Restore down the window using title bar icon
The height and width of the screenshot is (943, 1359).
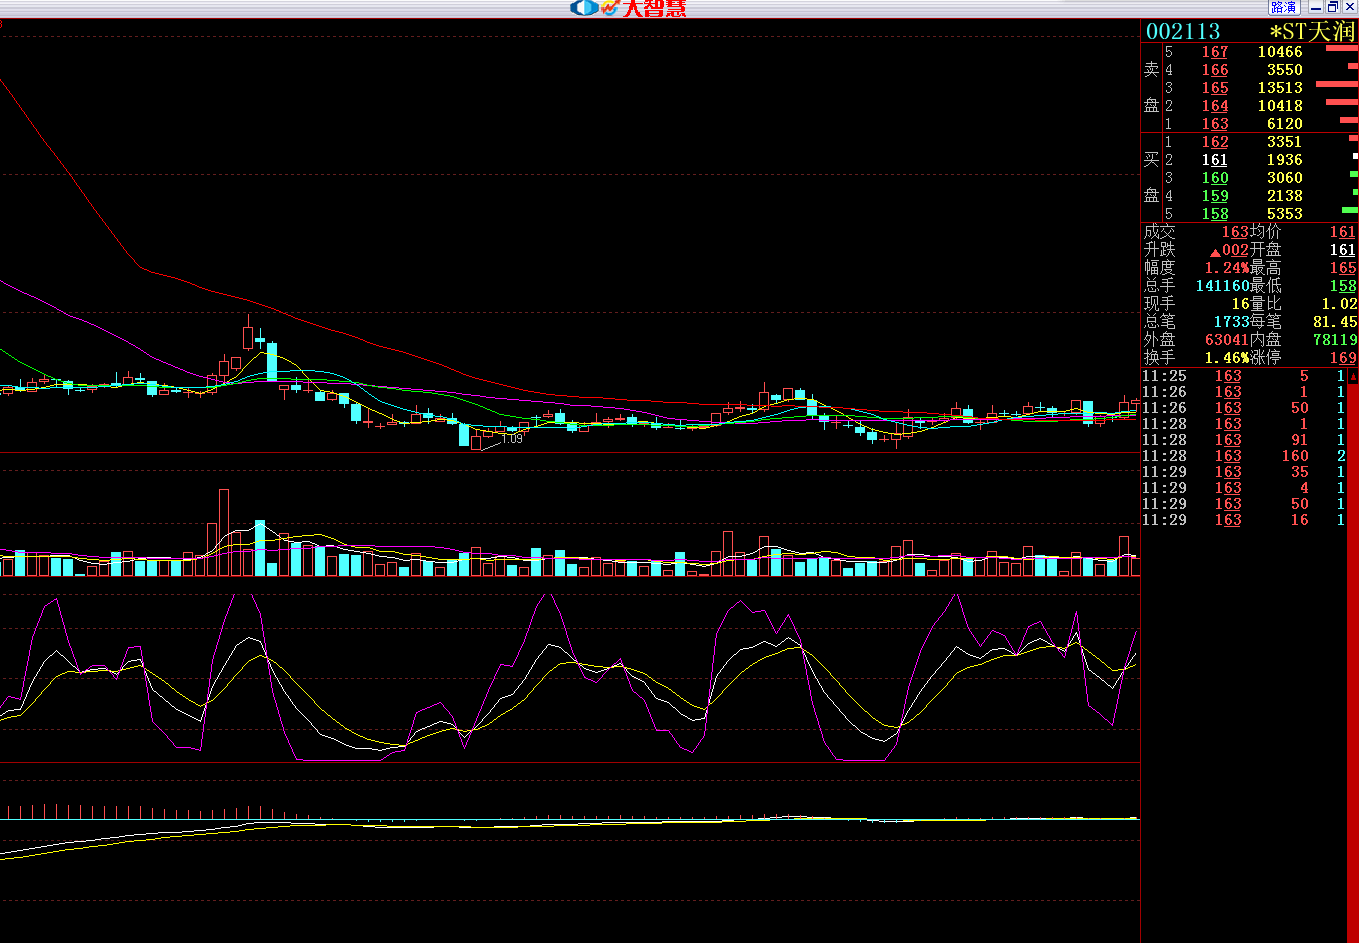coord(1333,7)
